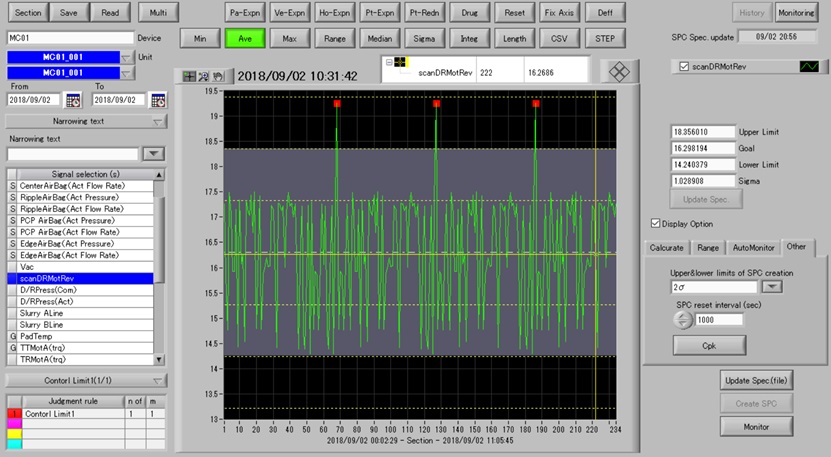Click the Fix Axis button
This screenshot has height=457, width=831.
coord(559,13)
